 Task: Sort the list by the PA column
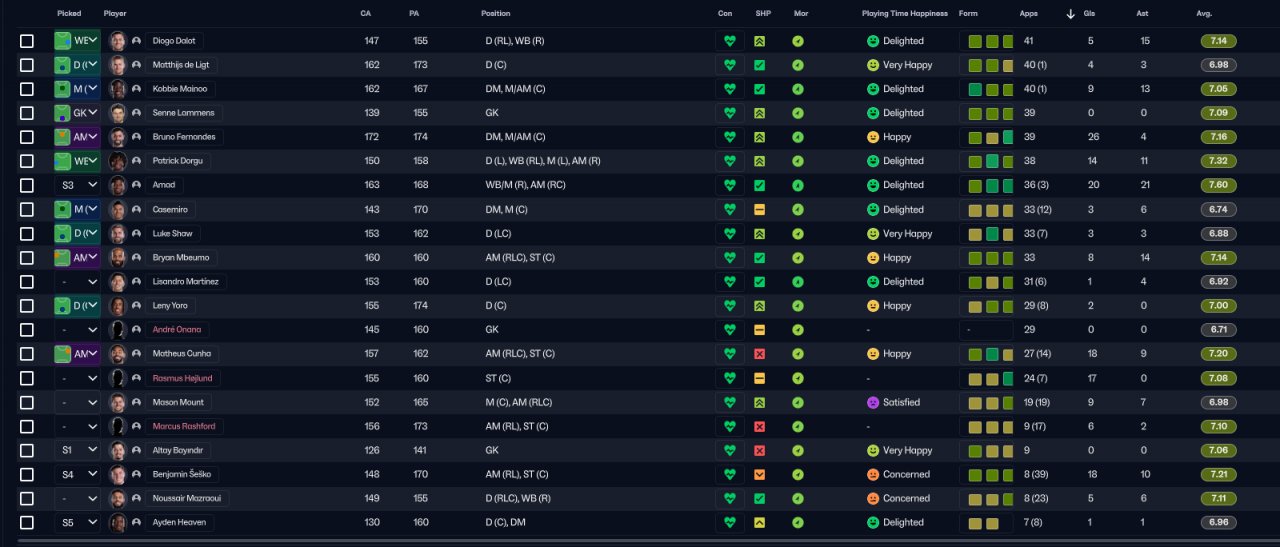[414, 14]
